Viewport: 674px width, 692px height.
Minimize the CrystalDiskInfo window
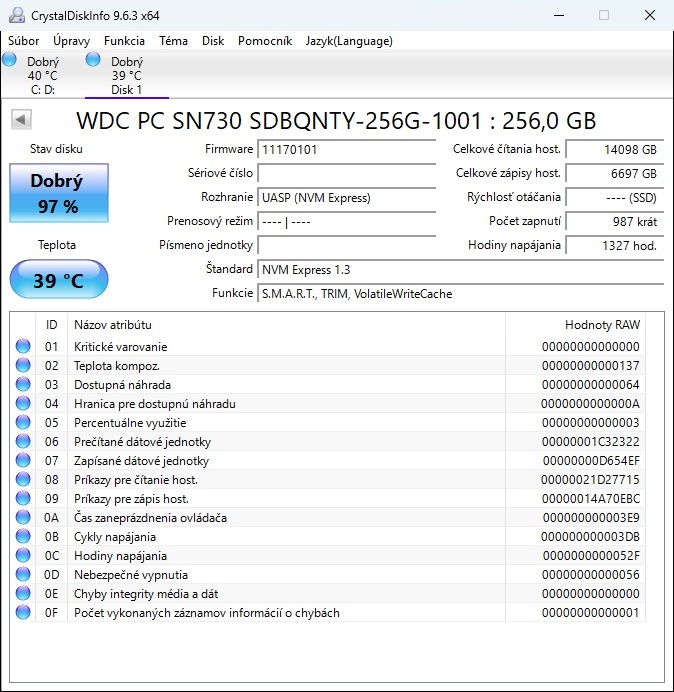coord(559,15)
